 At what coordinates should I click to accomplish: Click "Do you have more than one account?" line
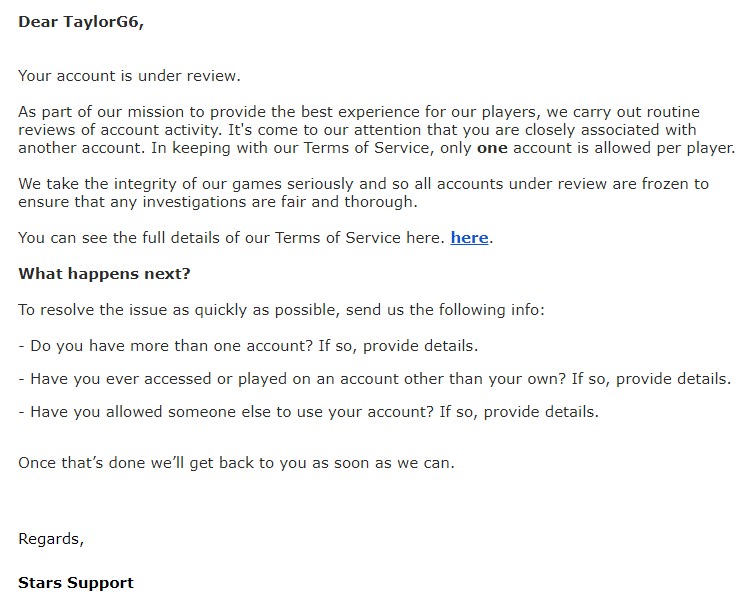pyautogui.click(x=248, y=345)
